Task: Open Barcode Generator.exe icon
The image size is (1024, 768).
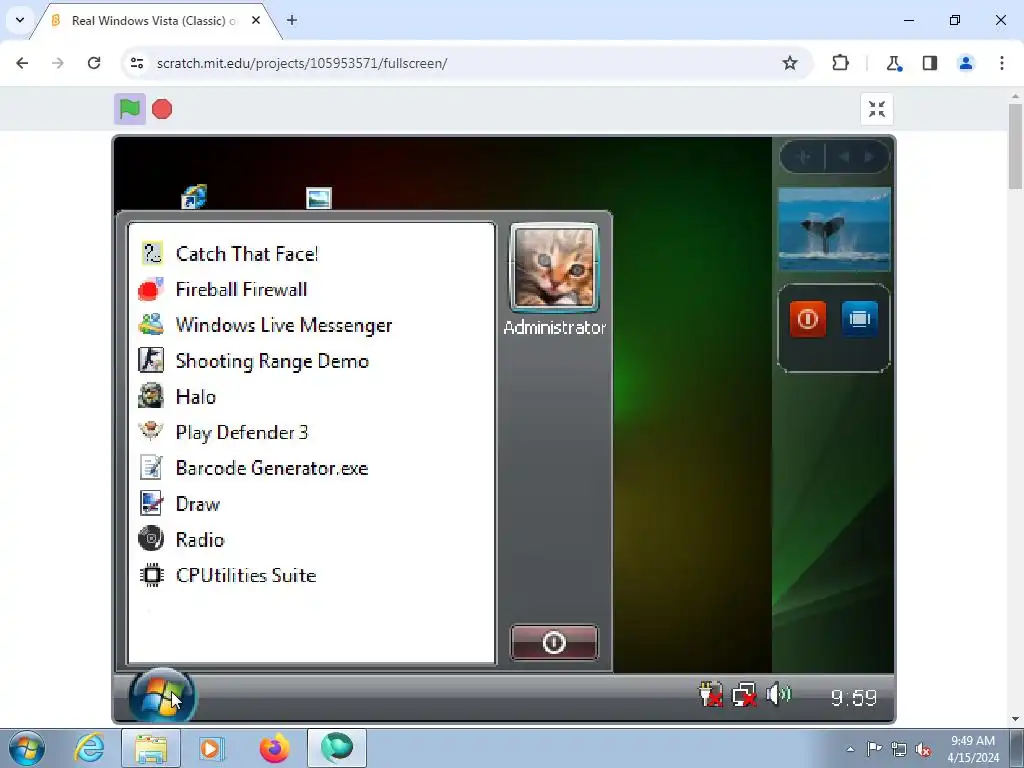Action: [x=151, y=468]
